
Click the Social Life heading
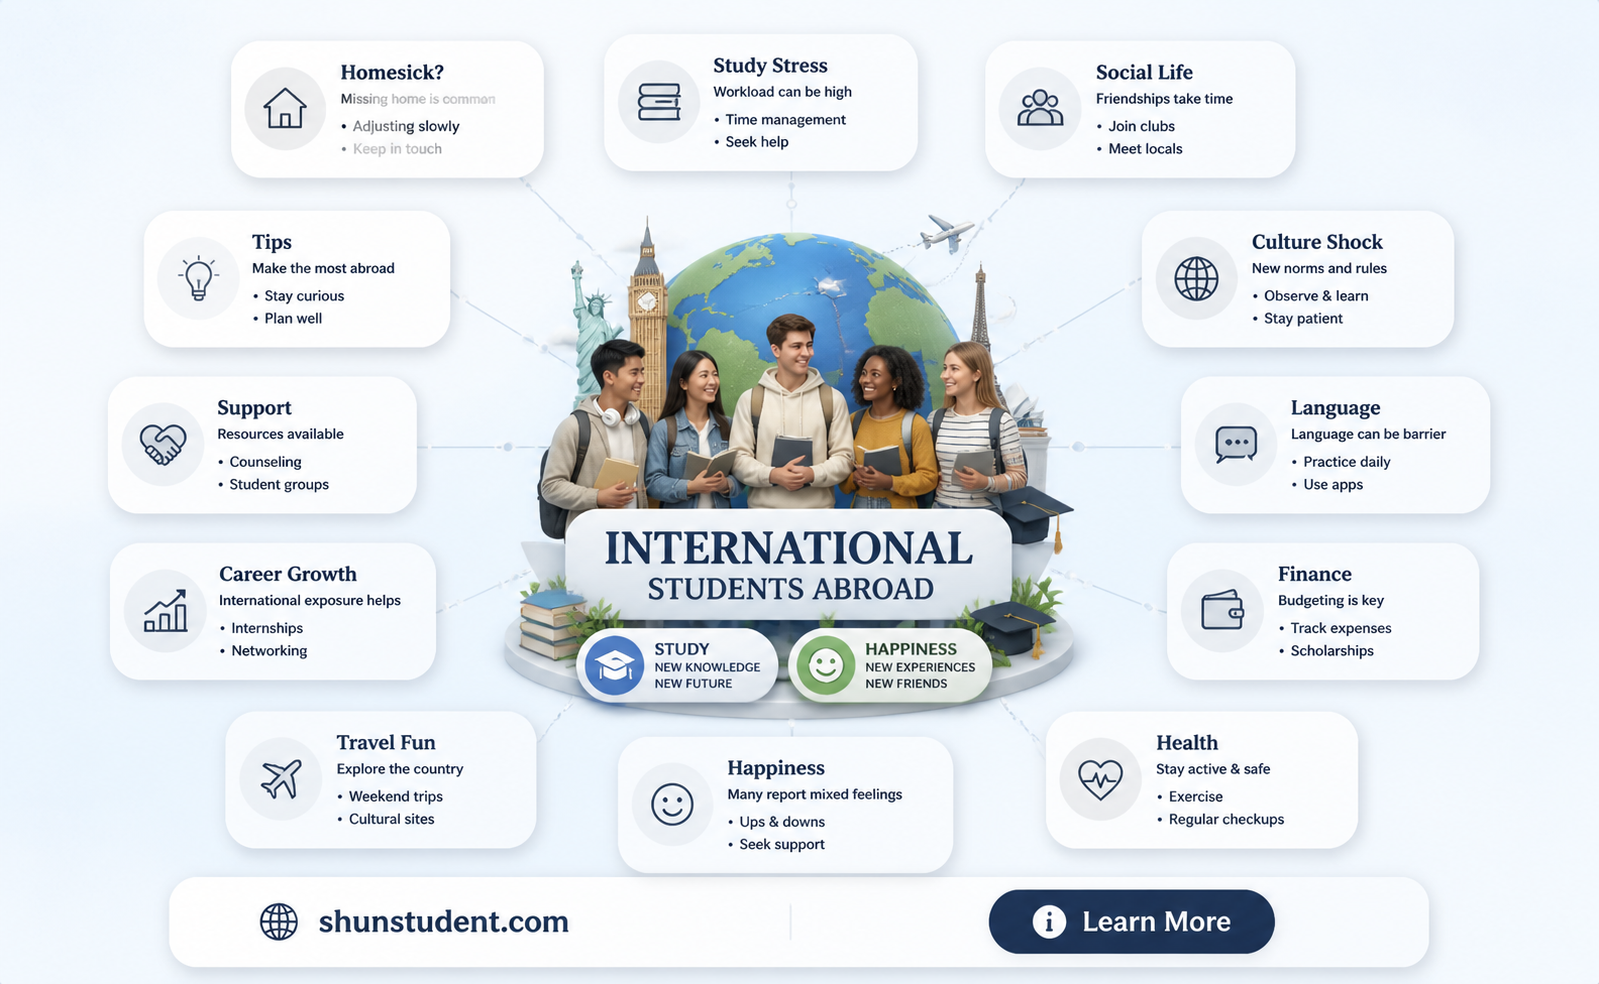pos(1144,72)
